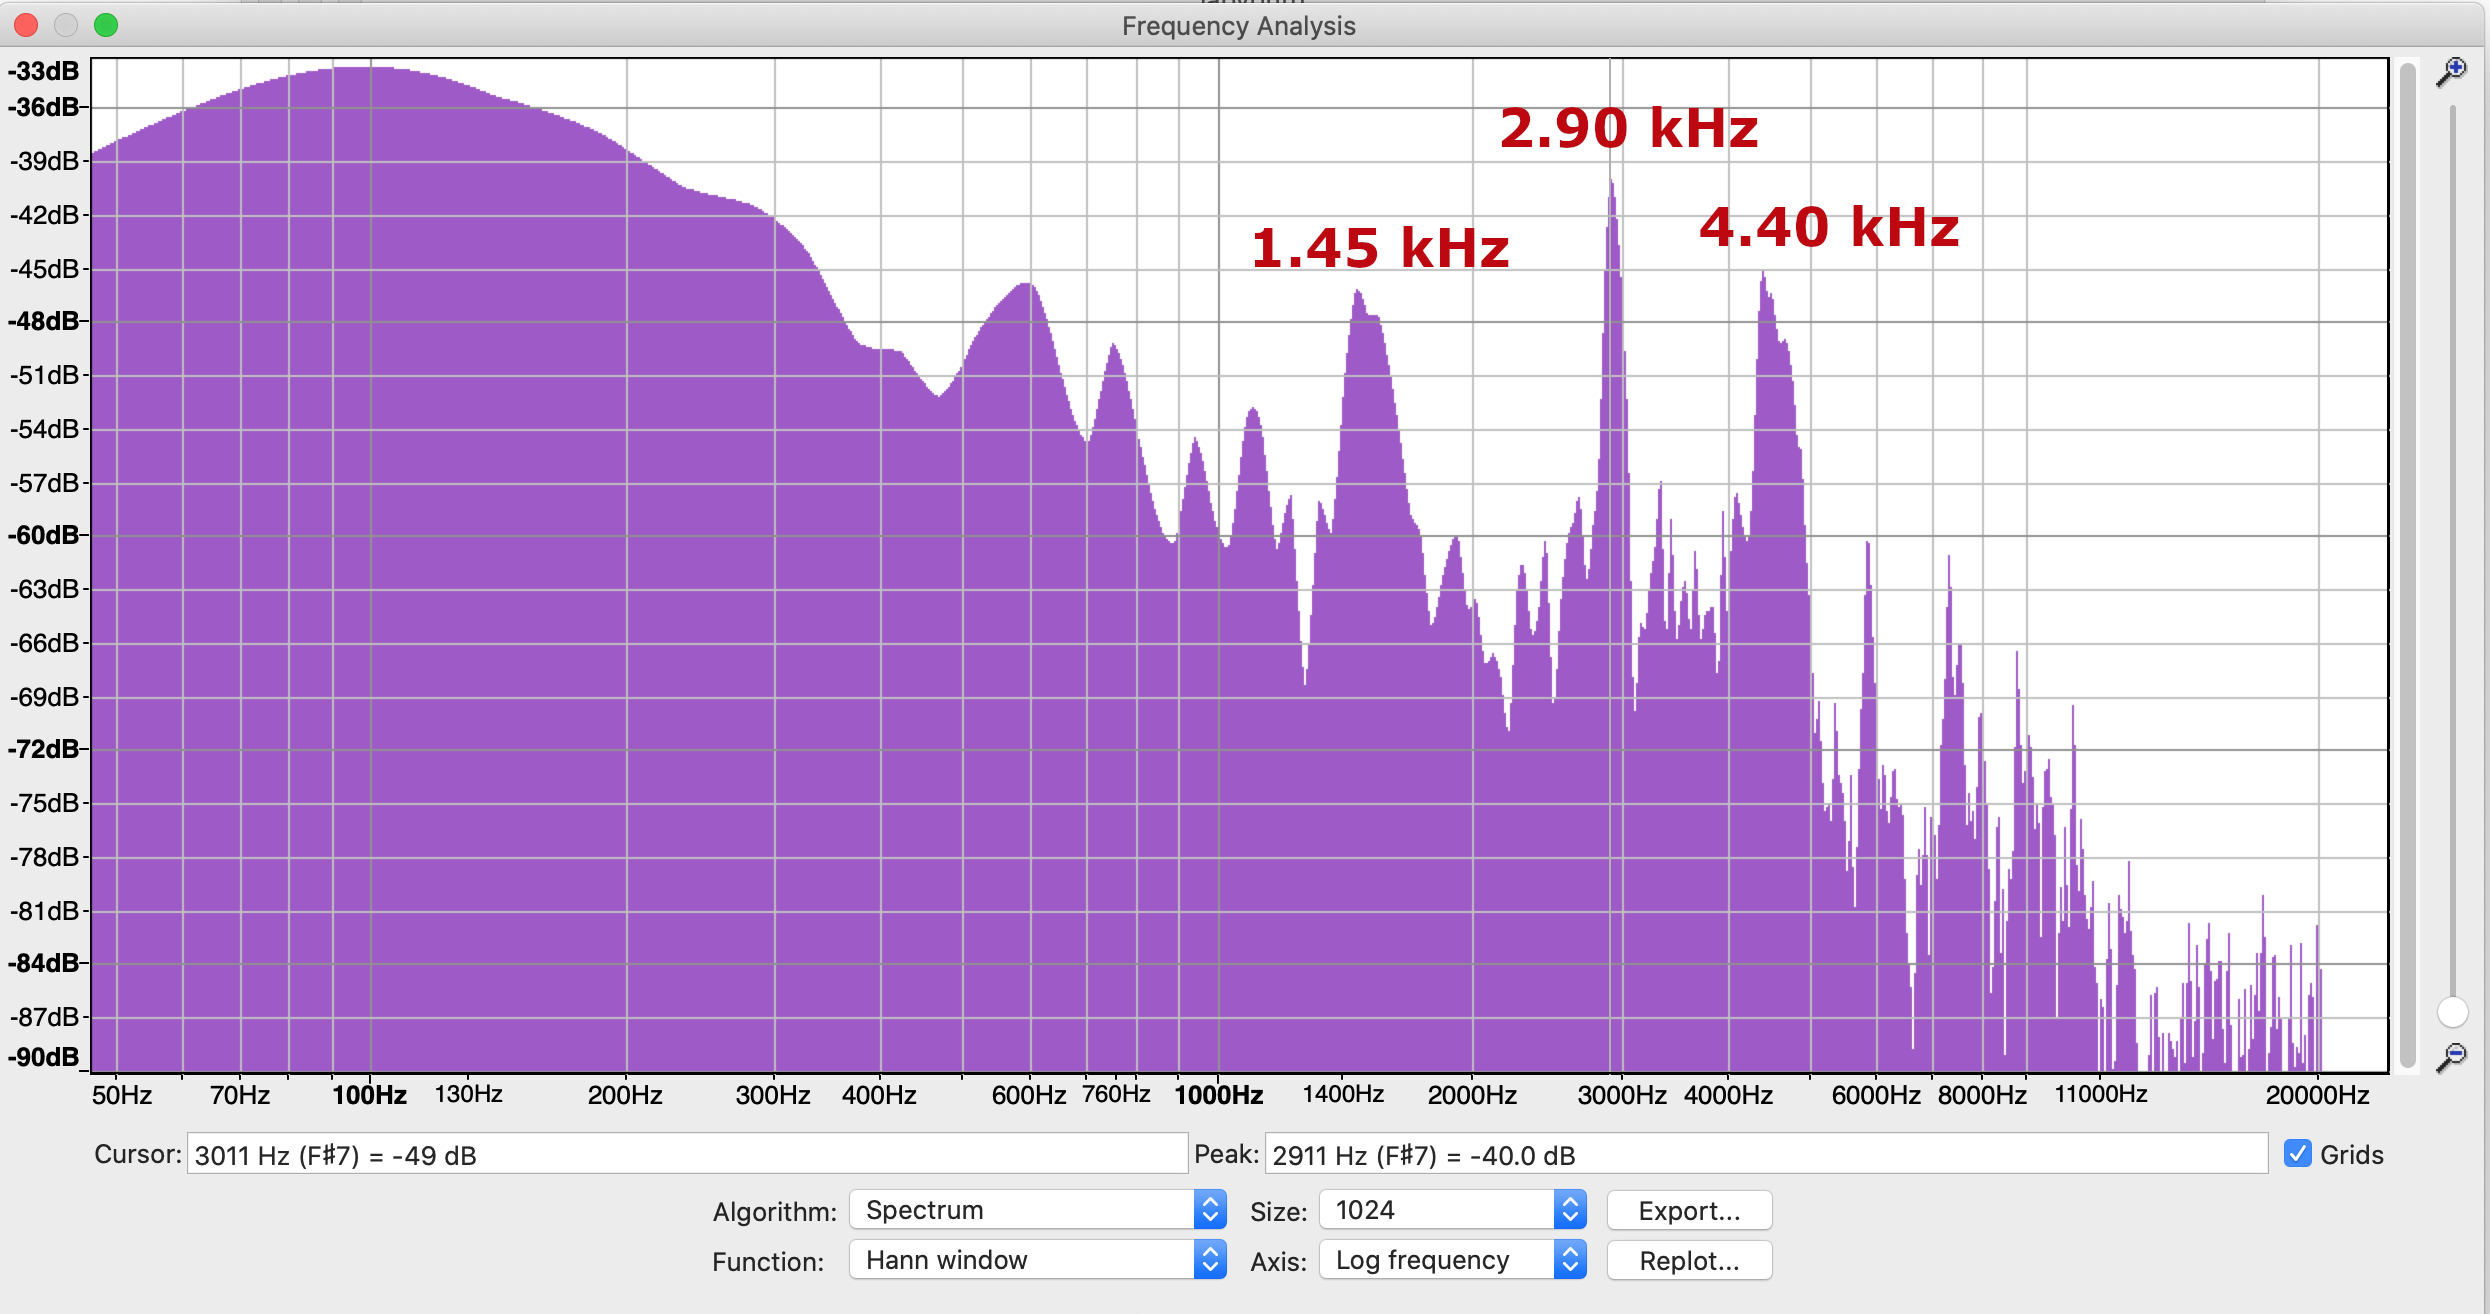Viewport: 2490px width, 1314px height.
Task: Toggle the Grids checkbox
Action: click(2298, 1154)
